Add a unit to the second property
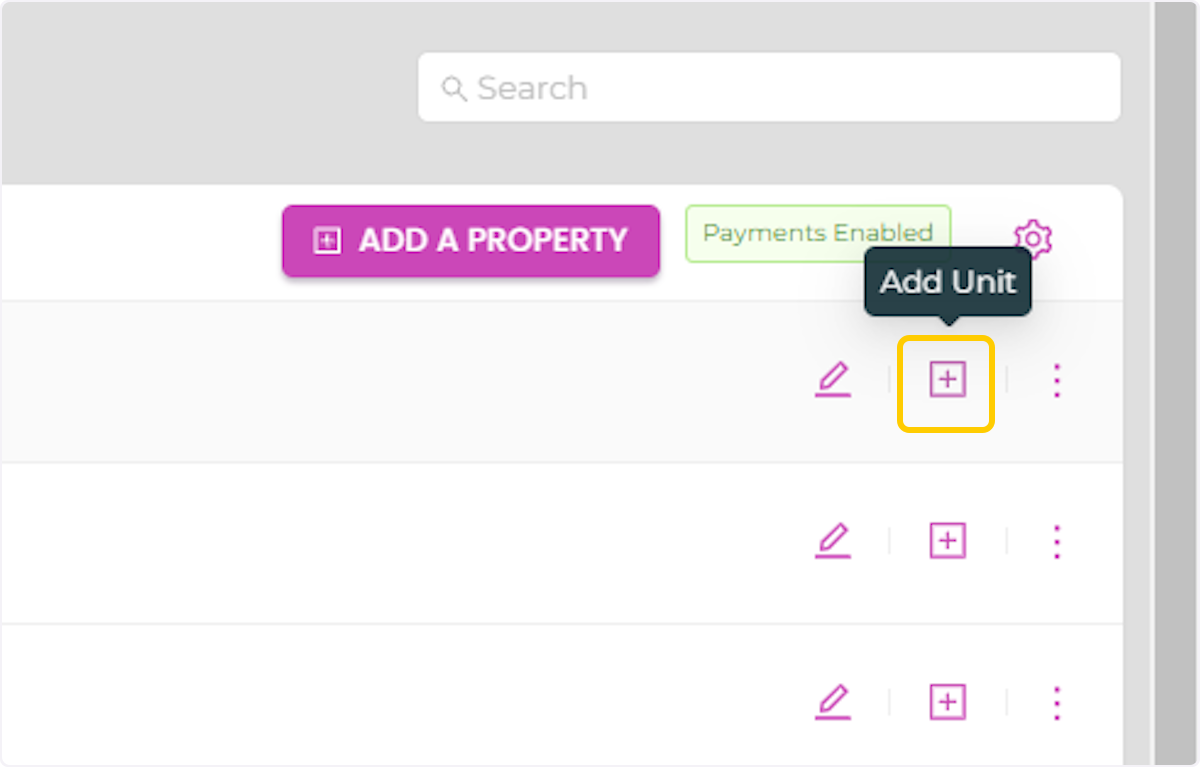Screen dimensions: 1200x767 pos(947,542)
